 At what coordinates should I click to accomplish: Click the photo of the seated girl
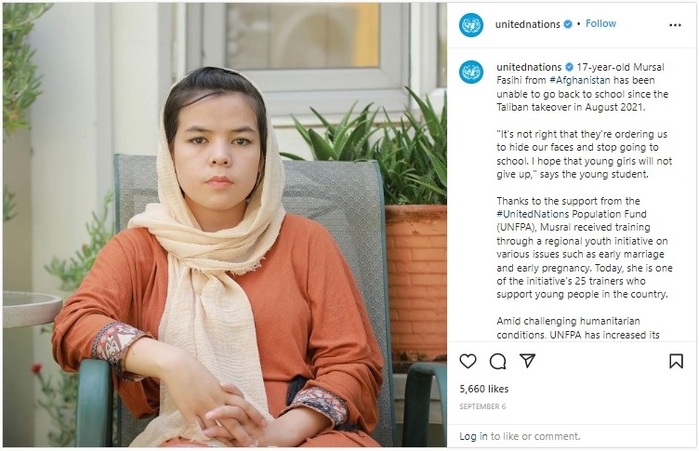tap(225, 225)
